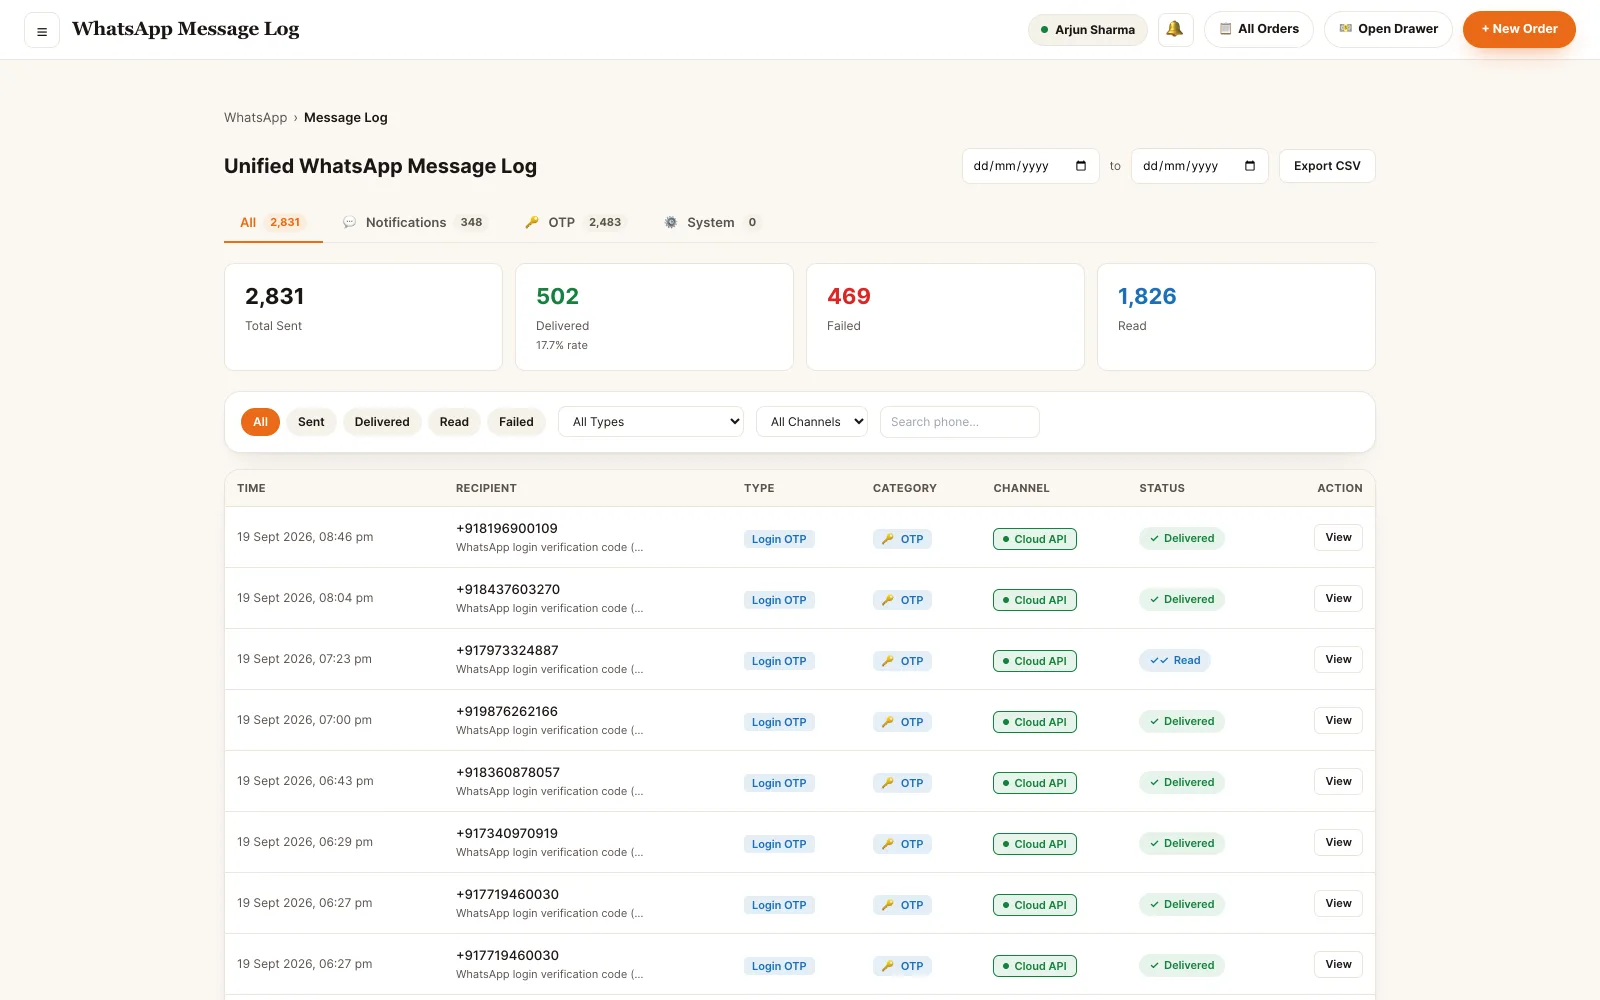The image size is (1600, 1000).
Task: Filter messages by Delivered status
Action: tap(382, 422)
